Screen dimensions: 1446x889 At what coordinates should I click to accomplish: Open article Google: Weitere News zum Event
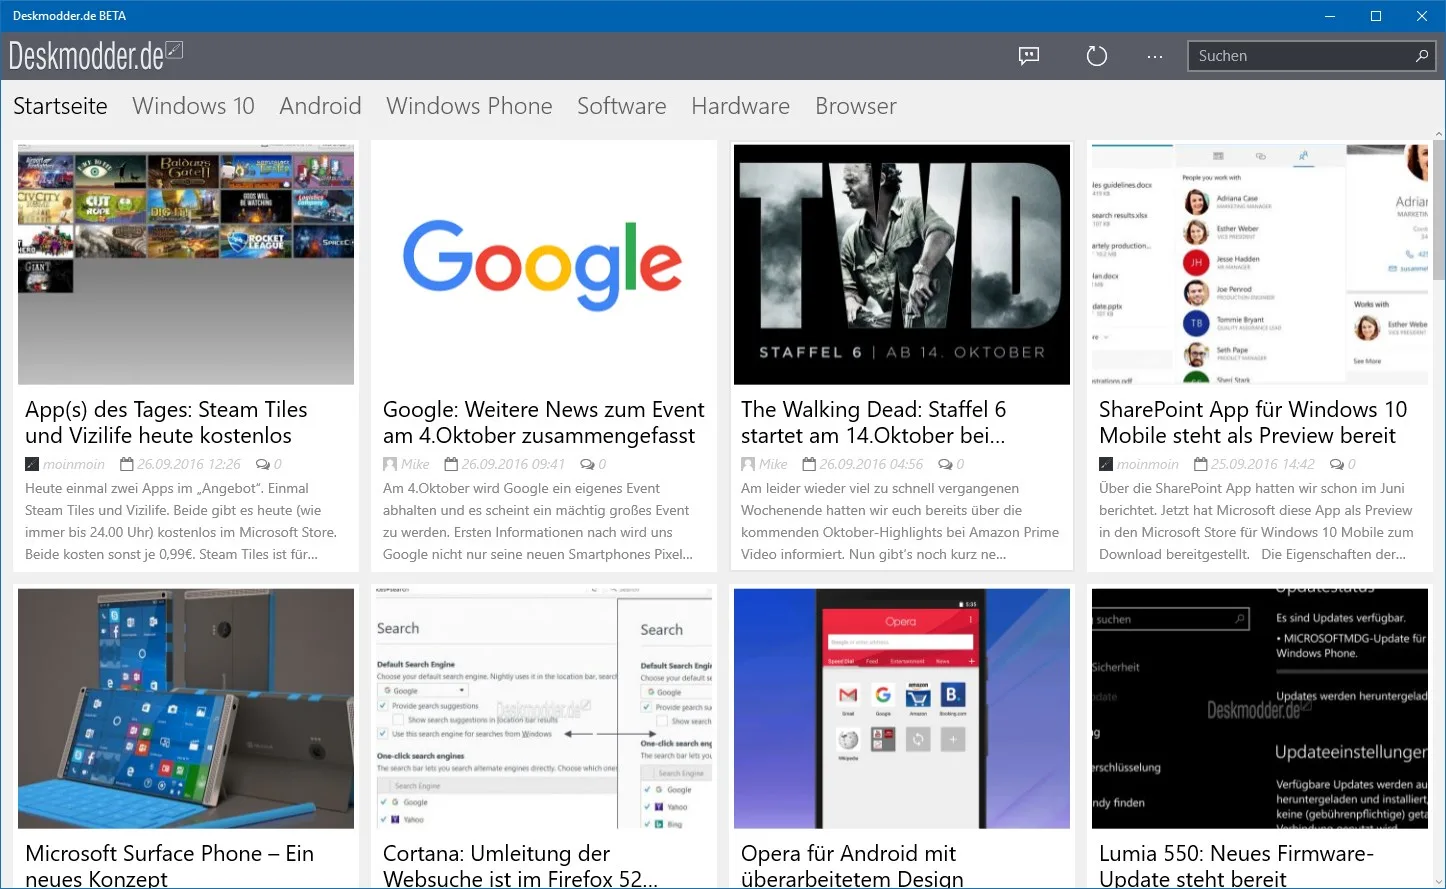pyautogui.click(x=544, y=422)
